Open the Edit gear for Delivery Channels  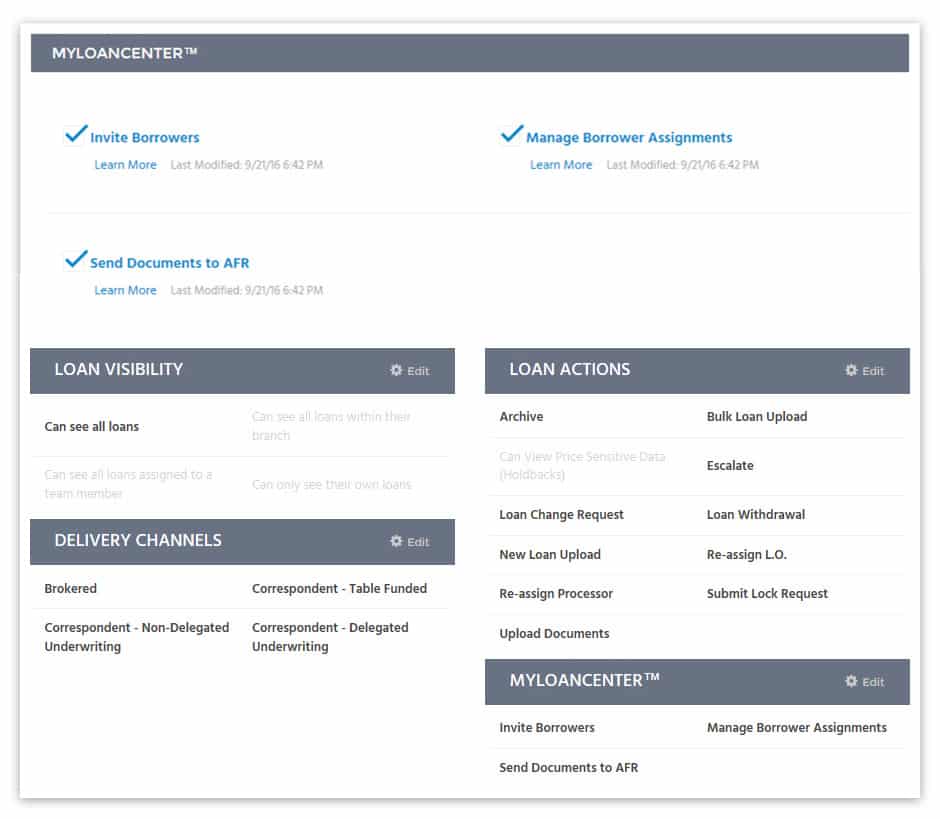(x=409, y=541)
